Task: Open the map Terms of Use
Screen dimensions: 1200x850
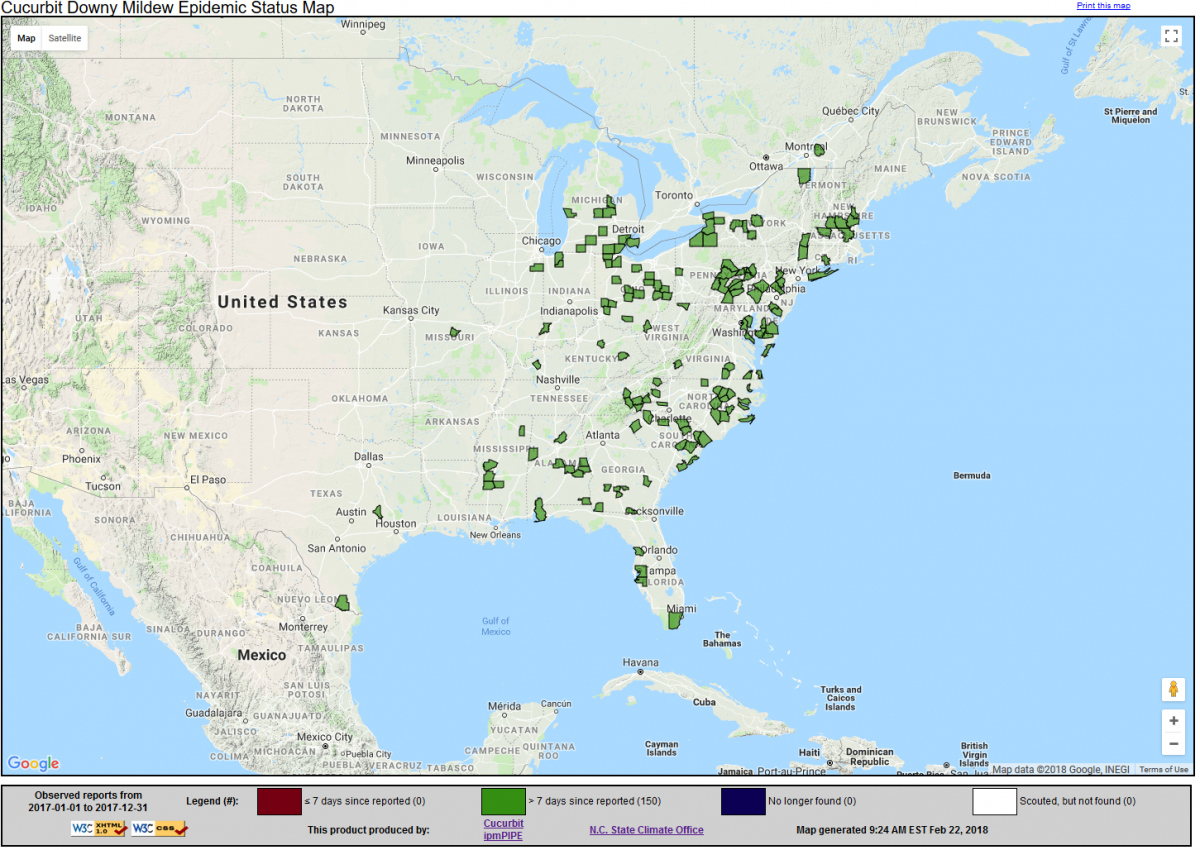Action: [1164, 769]
